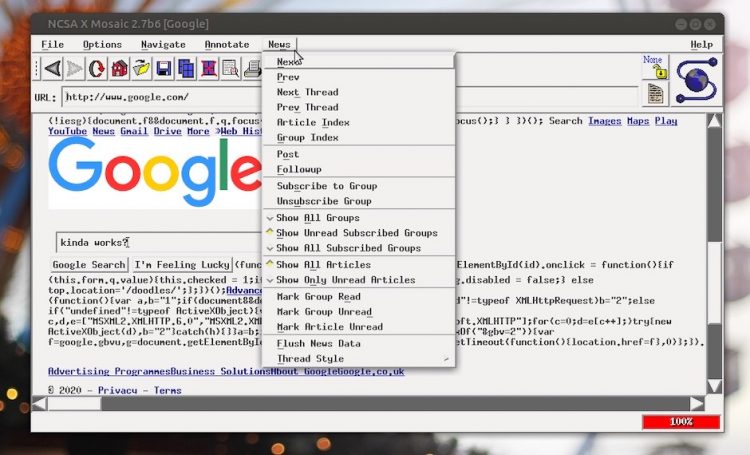
Task: Open the Privacy link in footer
Action: tap(118, 390)
